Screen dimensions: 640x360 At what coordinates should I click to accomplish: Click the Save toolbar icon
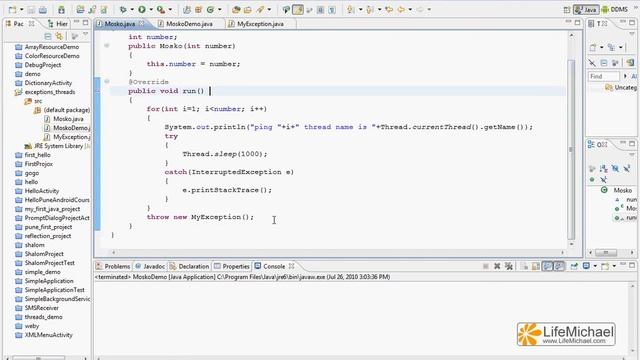click(x=31, y=9)
